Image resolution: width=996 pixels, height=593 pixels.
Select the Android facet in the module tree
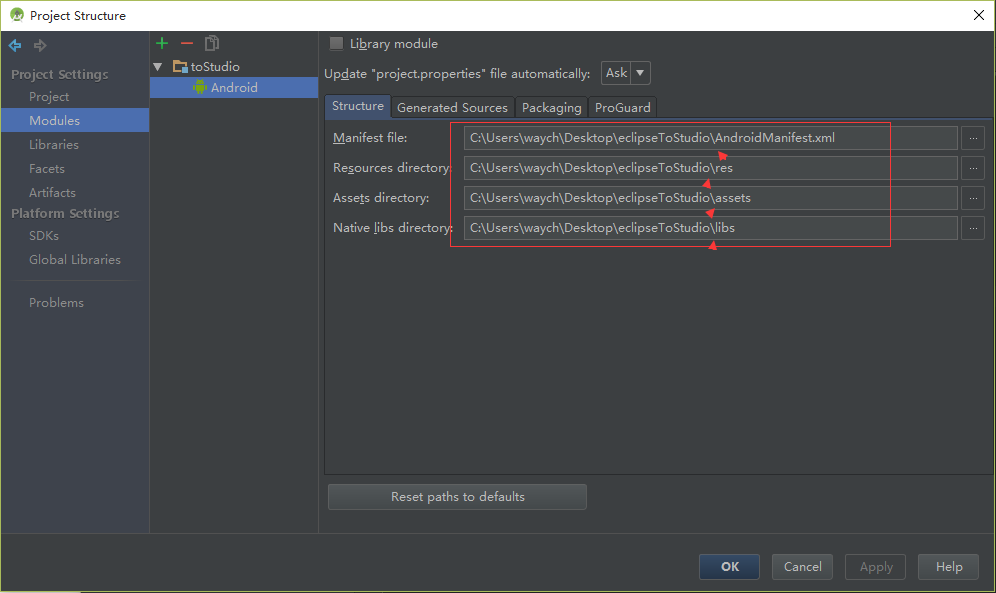[234, 88]
